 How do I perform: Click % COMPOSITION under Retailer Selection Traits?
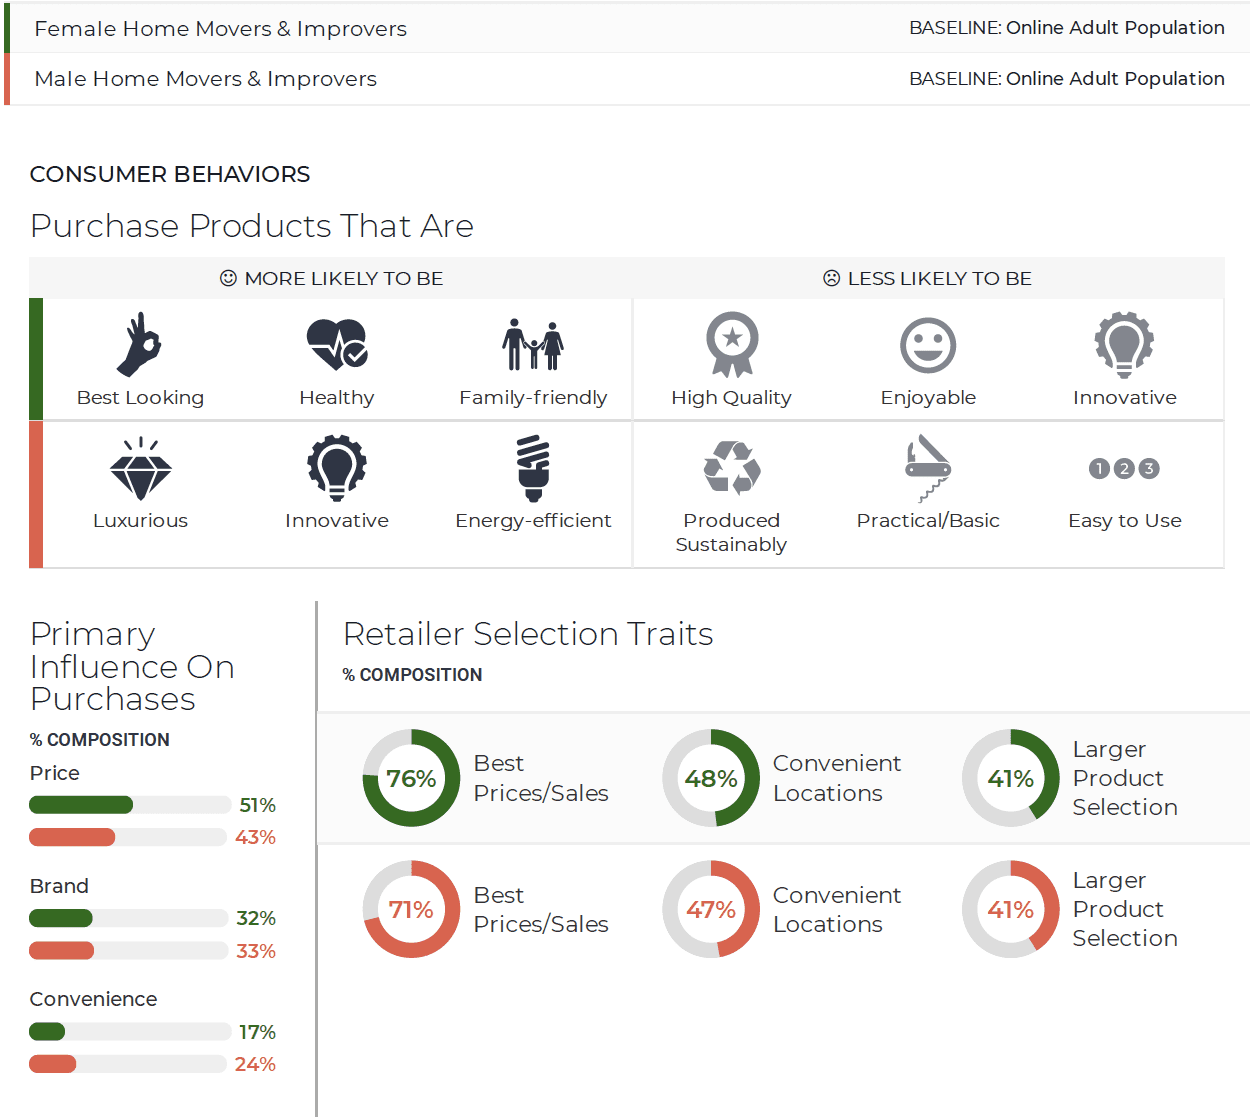pyautogui.click(x=412, y=675)
